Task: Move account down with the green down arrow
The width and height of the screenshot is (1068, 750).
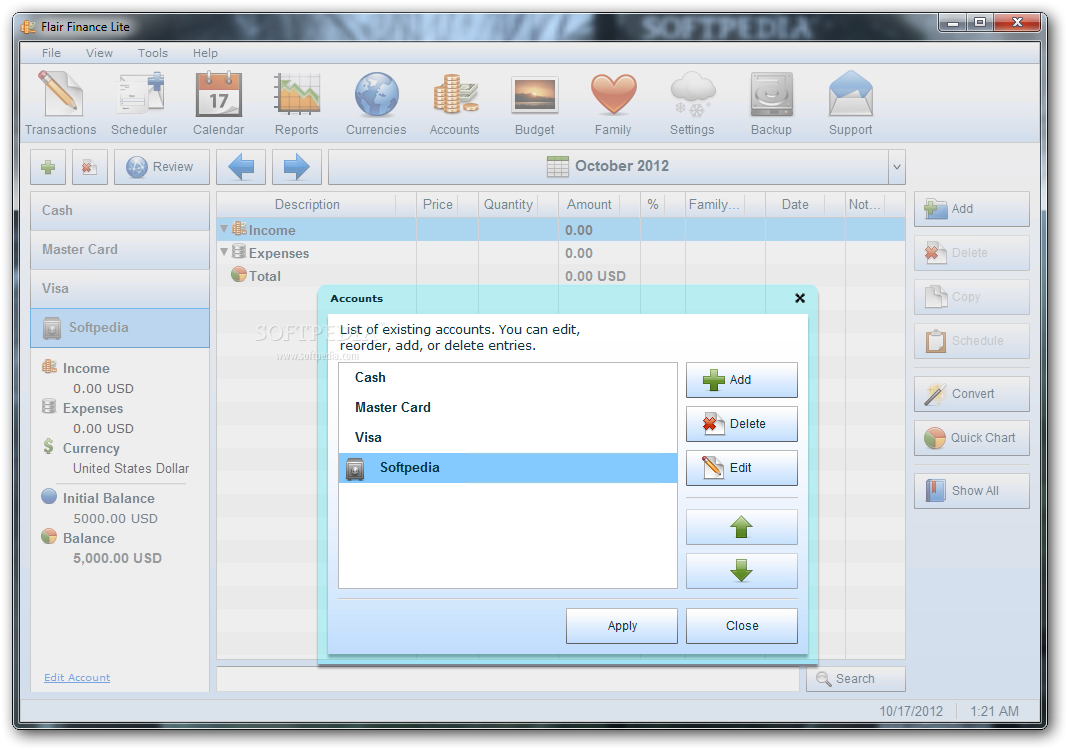Action: pyautogui.click(x=741, y=570)
